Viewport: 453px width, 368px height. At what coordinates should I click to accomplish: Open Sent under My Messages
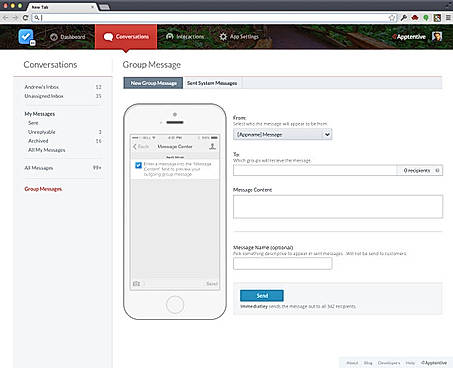coord(33,123)
